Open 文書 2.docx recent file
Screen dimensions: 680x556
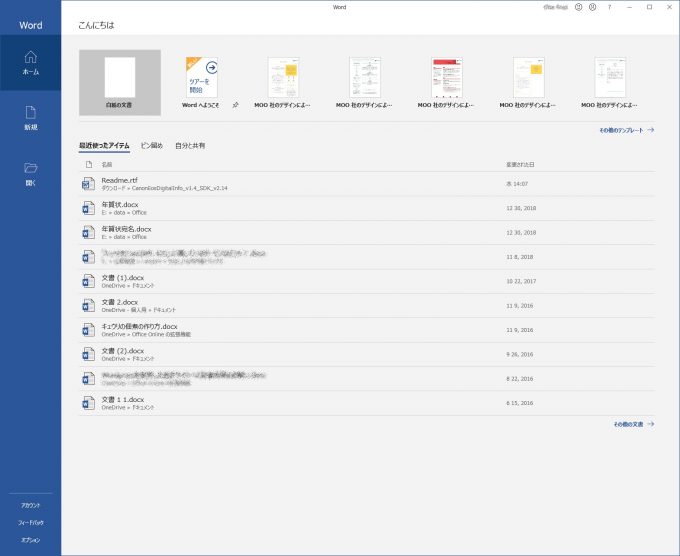coord(367,305)
